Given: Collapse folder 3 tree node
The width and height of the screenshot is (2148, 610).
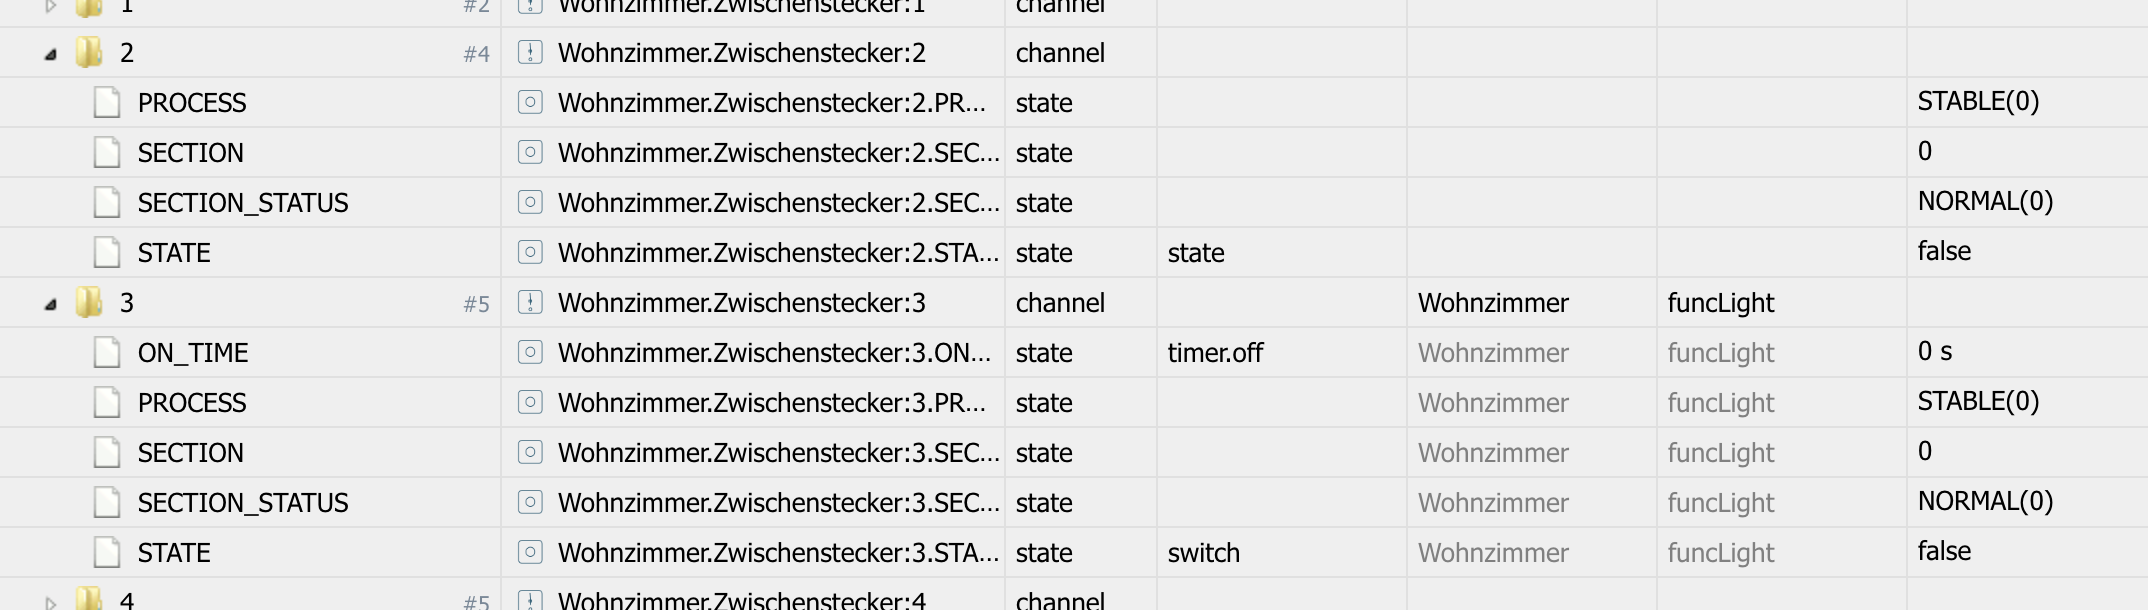Looking at the screenshot, I should [x=51, y=305].
